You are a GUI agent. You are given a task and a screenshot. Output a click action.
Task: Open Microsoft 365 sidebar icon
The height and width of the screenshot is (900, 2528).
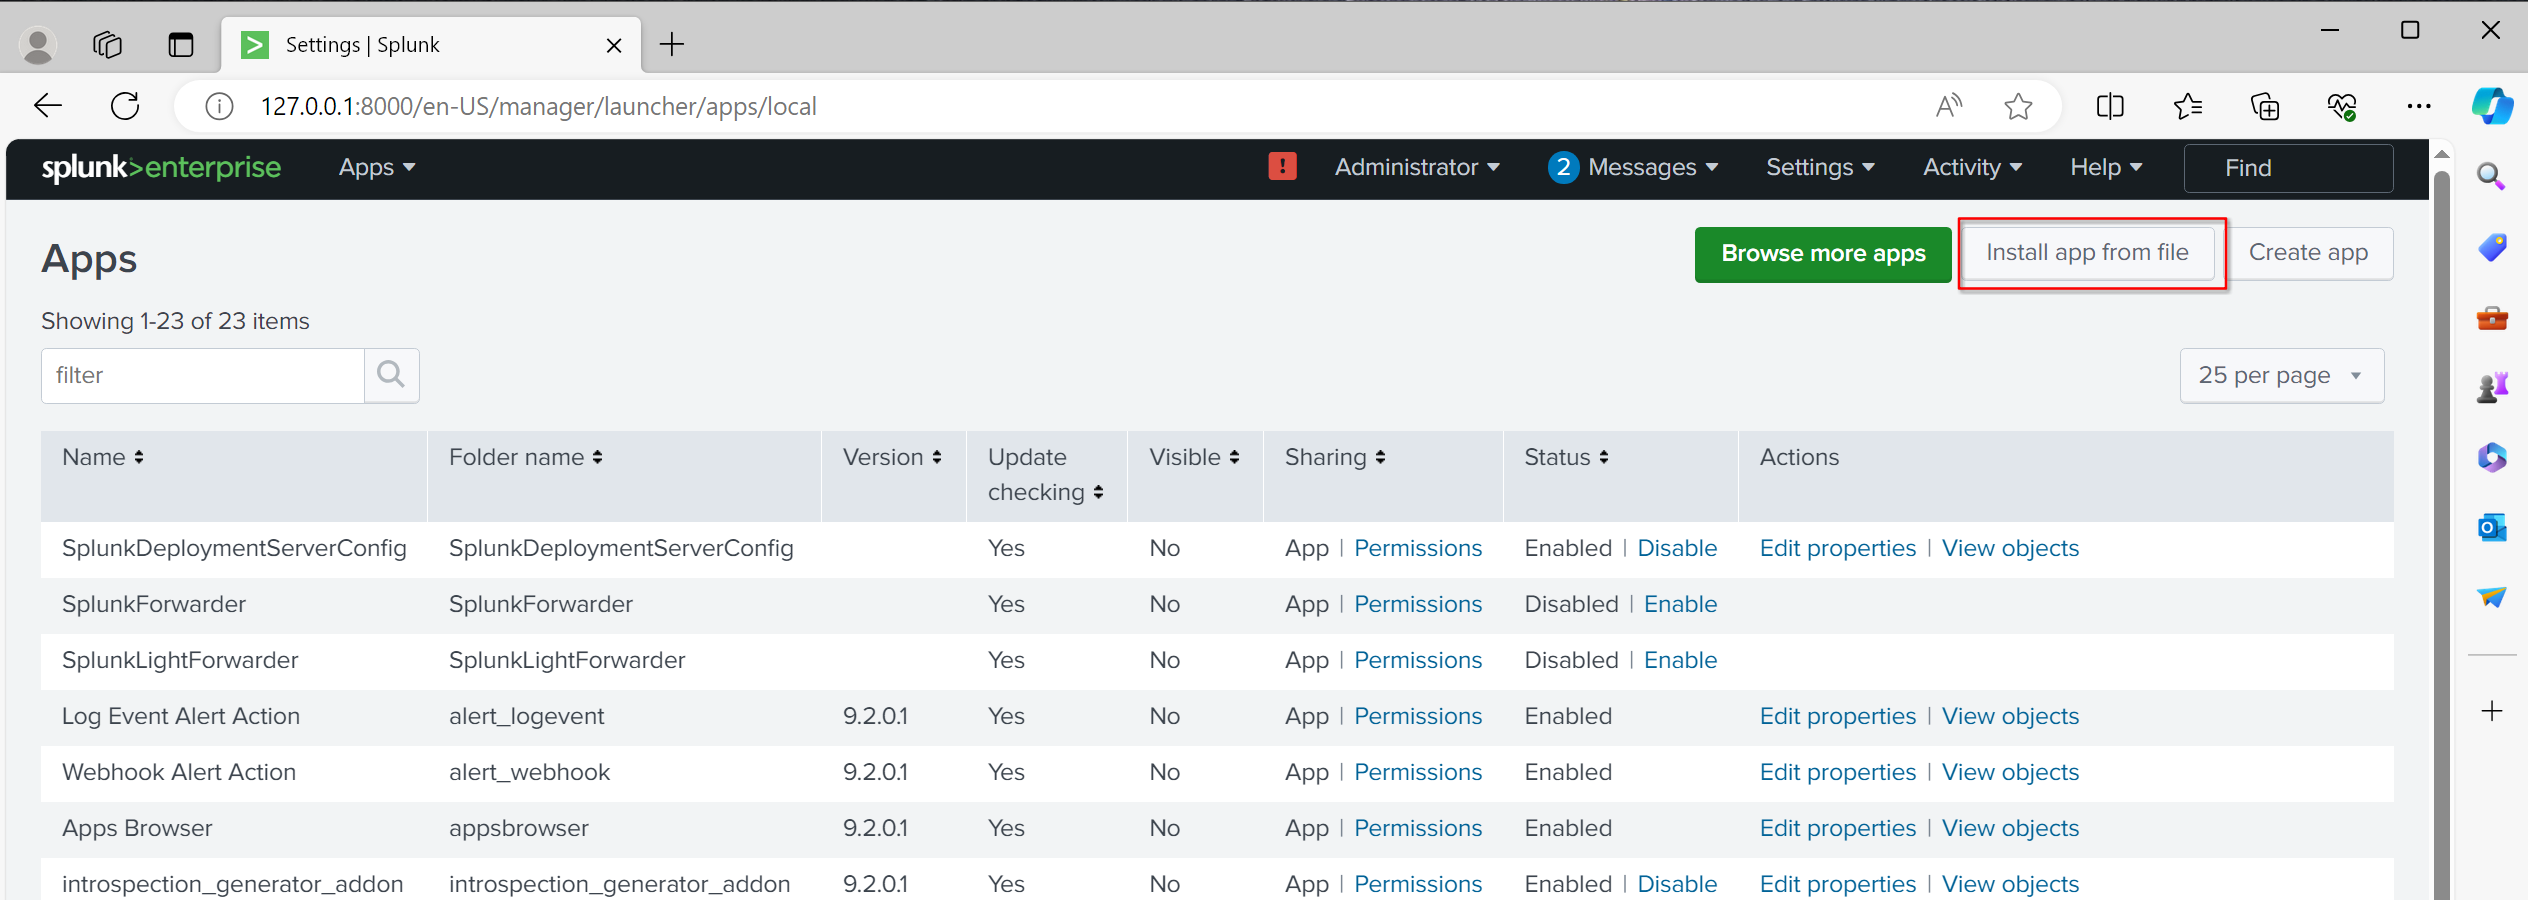[x=2491, y=457]
